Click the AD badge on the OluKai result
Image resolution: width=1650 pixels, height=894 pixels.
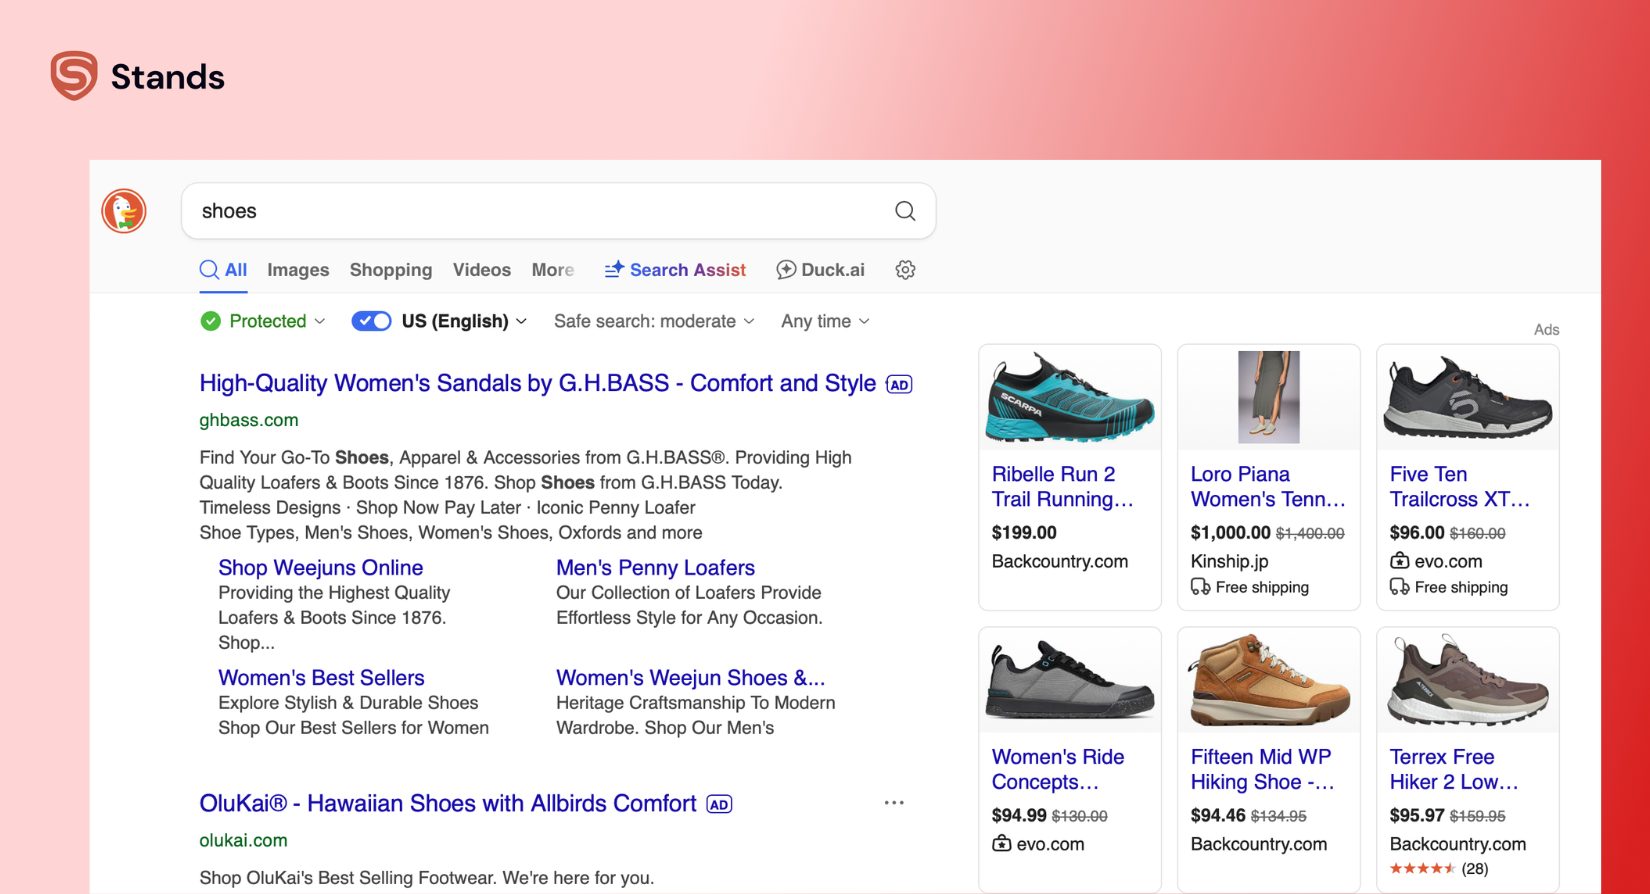719,805
